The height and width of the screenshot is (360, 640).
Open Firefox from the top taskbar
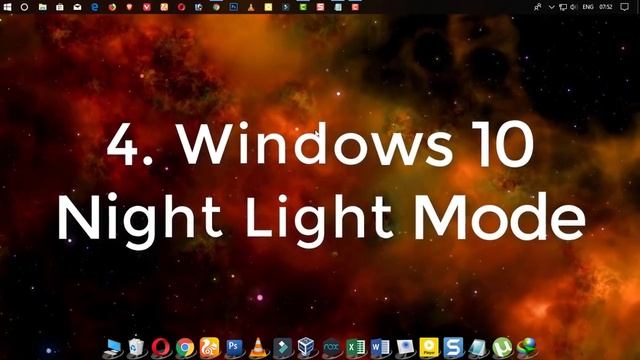(x=112, y=7)
